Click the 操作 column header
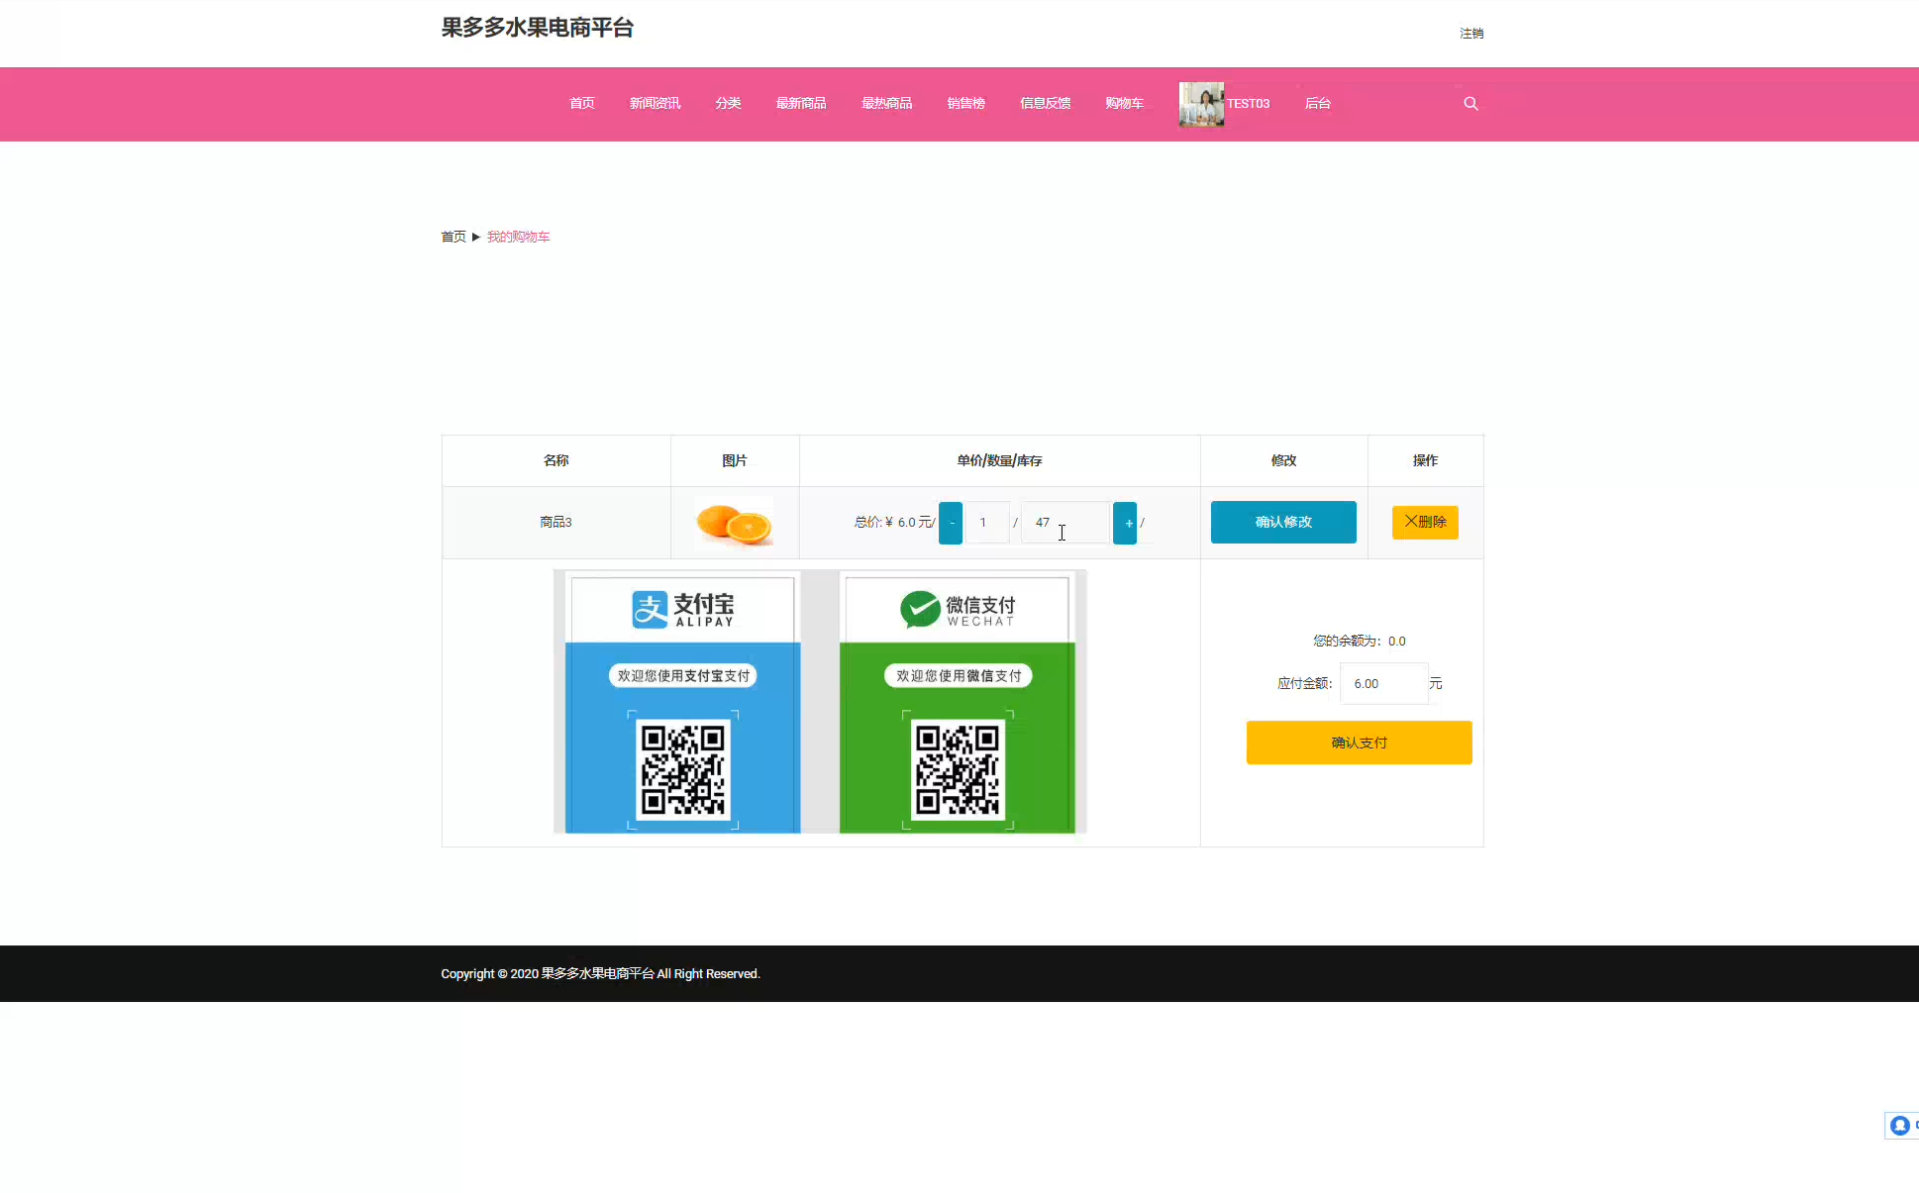Screen dimensions: 1919x1193 pos(1425,460)
